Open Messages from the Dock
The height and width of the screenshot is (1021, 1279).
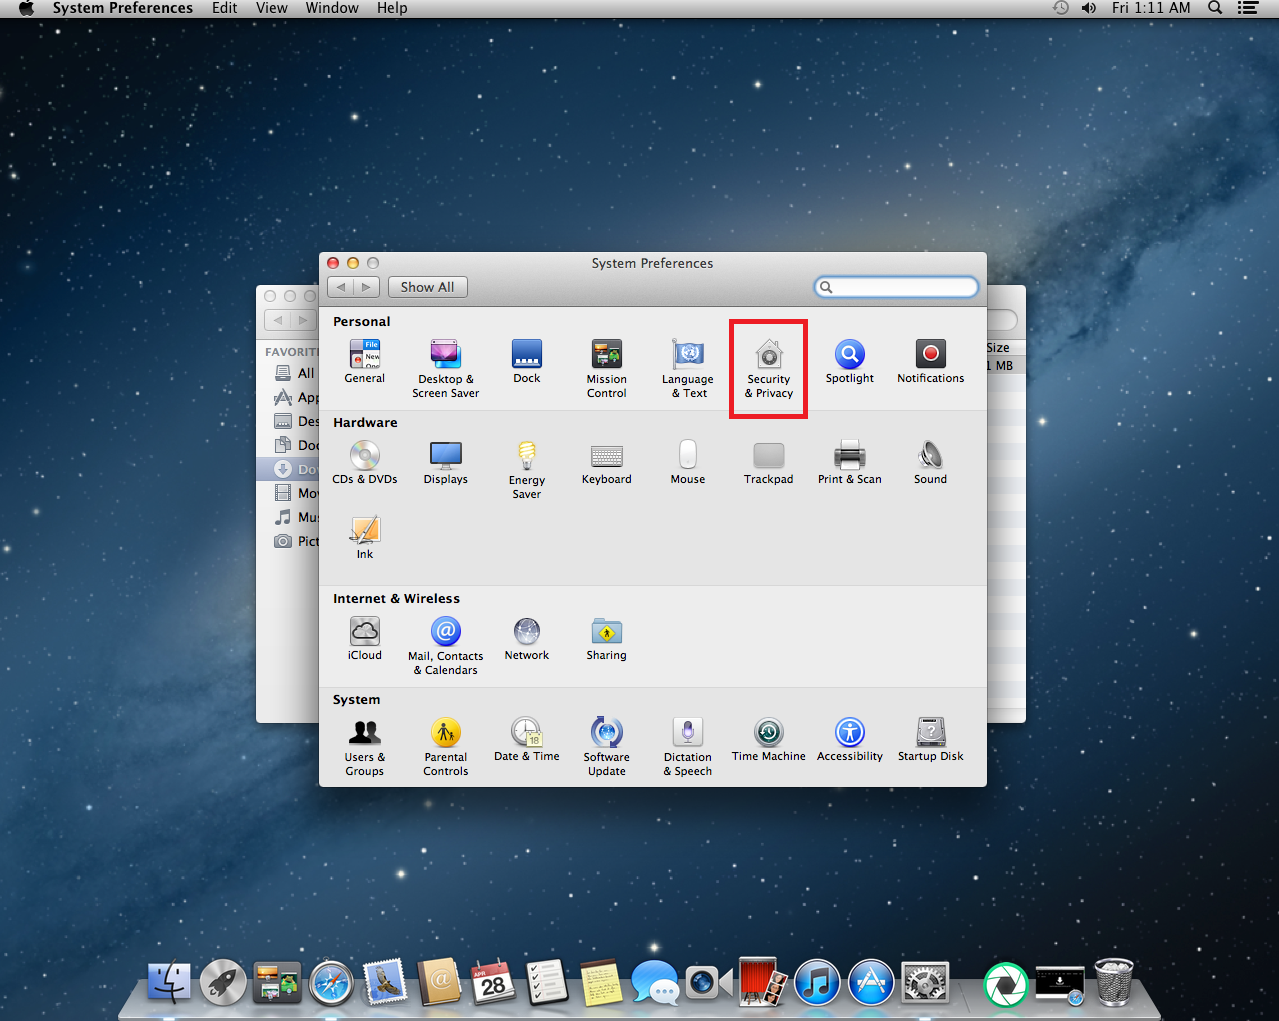655,983
